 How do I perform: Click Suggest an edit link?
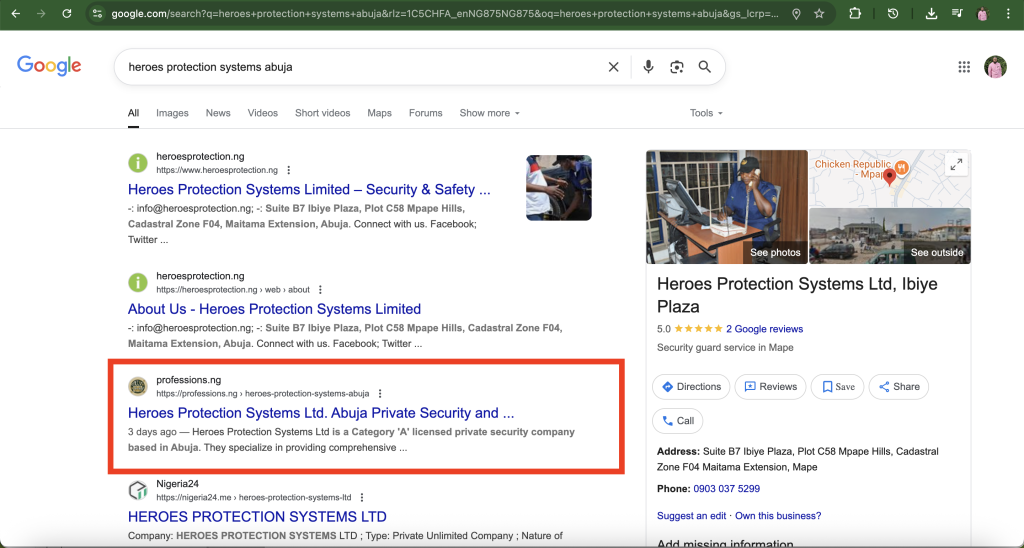click(692, 516)
